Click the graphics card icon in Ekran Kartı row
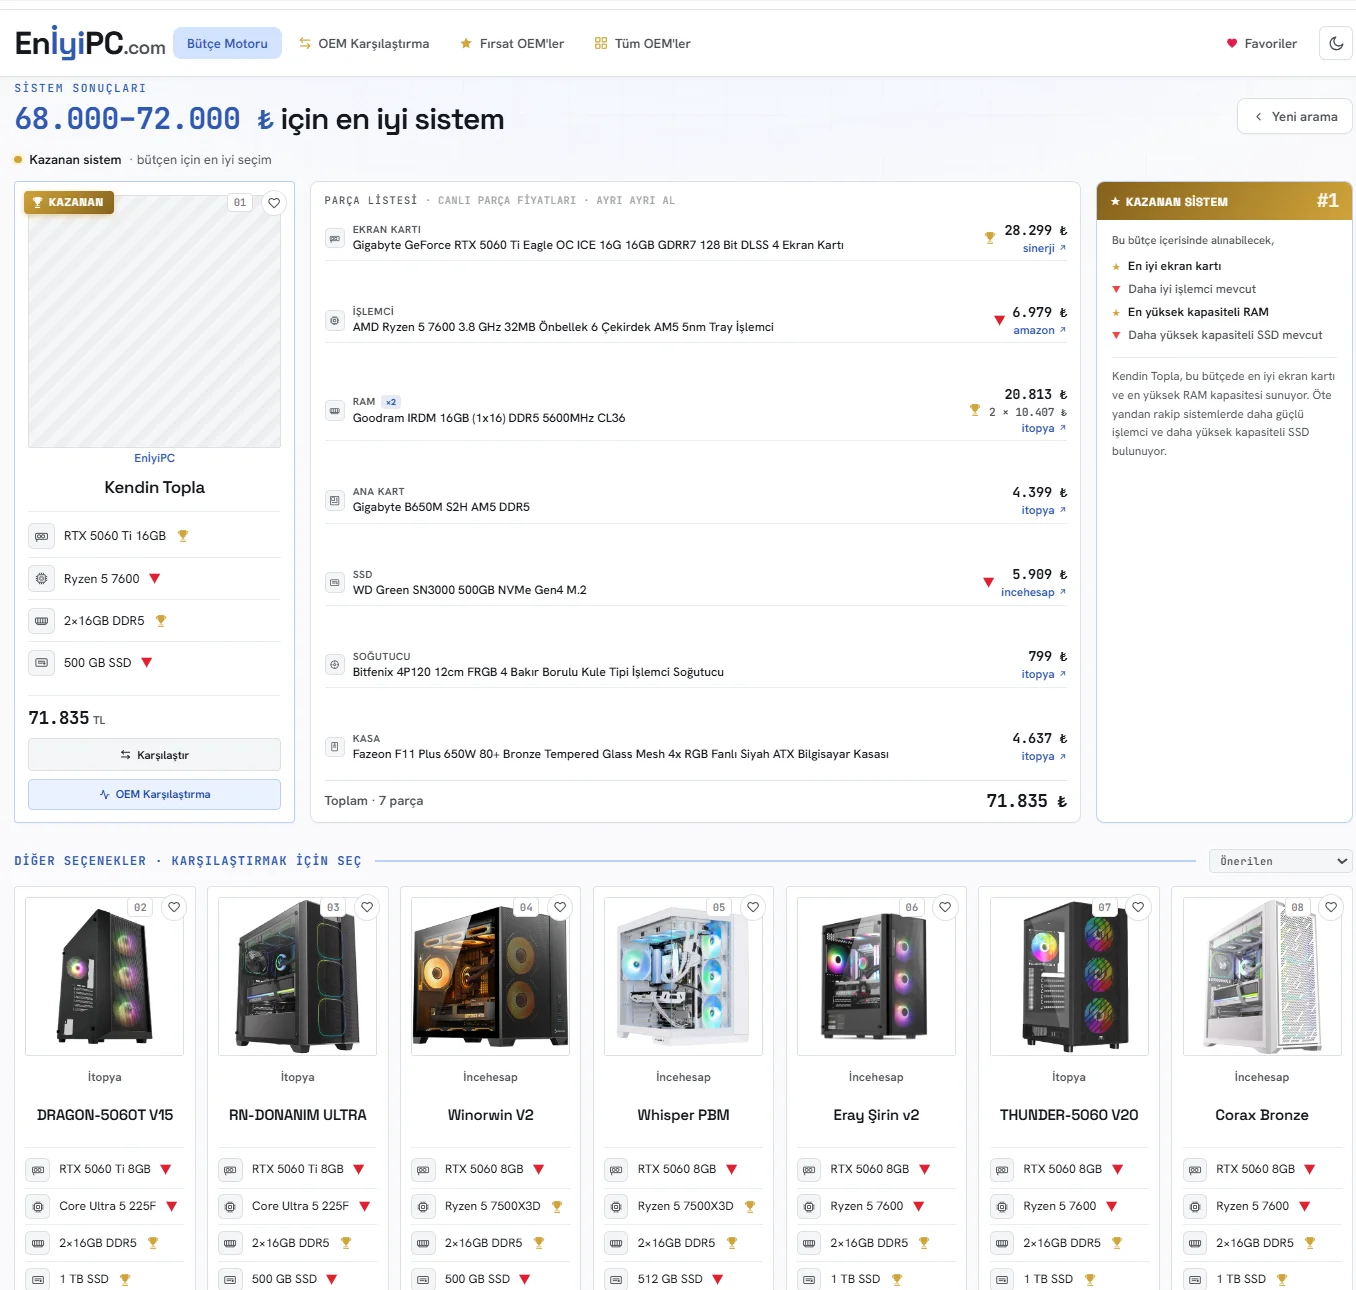Viewport: 1356px width, 1290px height. [334, 238]
